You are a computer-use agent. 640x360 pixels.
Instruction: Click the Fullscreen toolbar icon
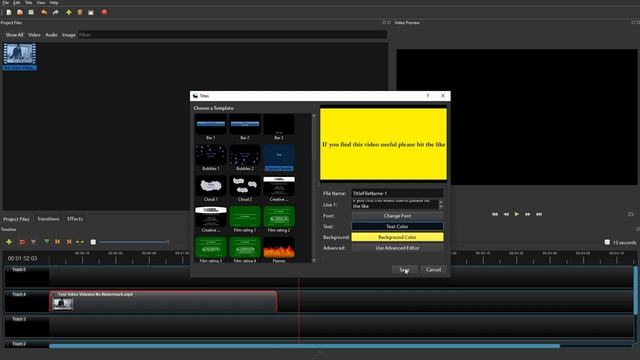(x=91, y=12)
